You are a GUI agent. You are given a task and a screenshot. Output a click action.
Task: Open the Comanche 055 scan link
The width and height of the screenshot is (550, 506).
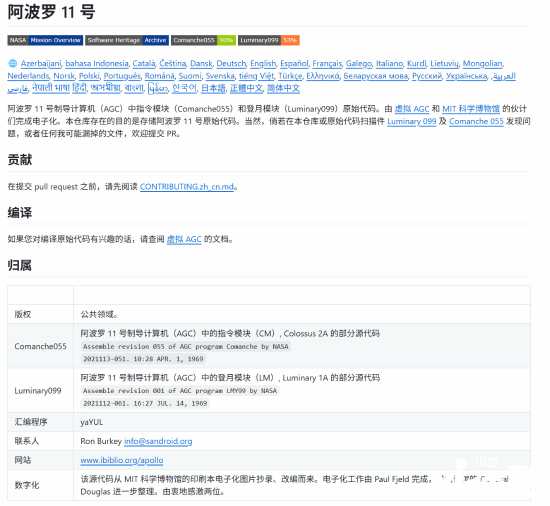(x=476, y=121)
